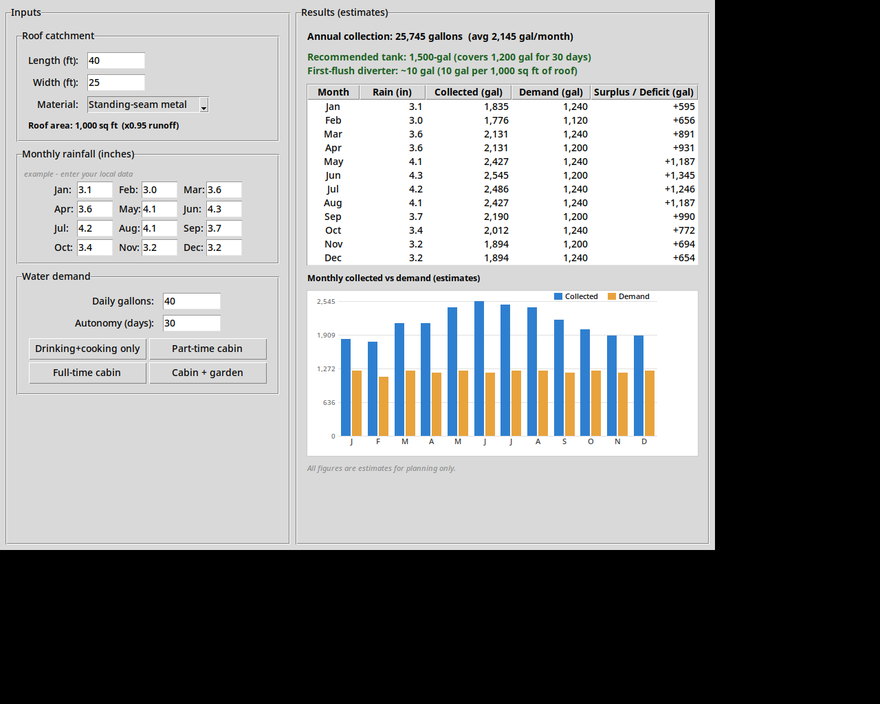Click the chart title Monthly collected vs demand
The image size is (880, 704).
tap(393, 278)
